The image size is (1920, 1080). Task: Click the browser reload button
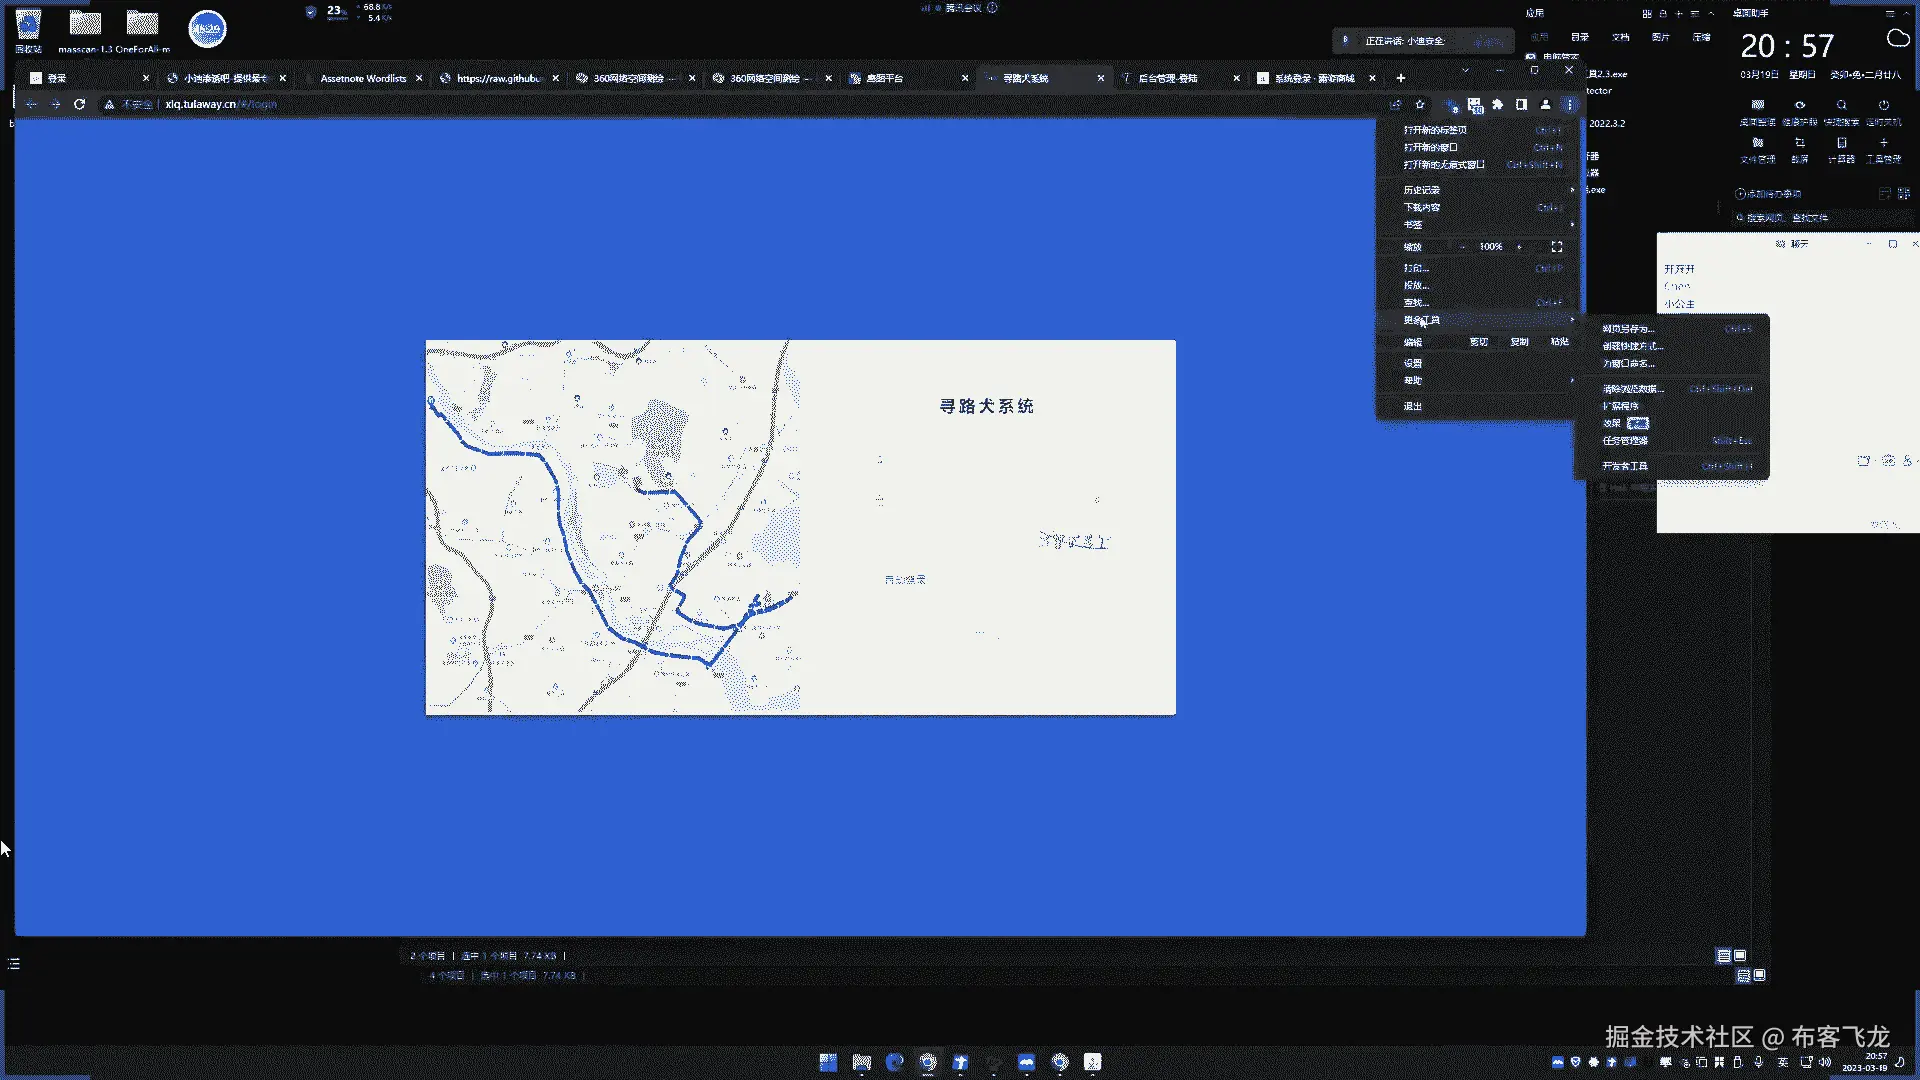tap(79, 104)
